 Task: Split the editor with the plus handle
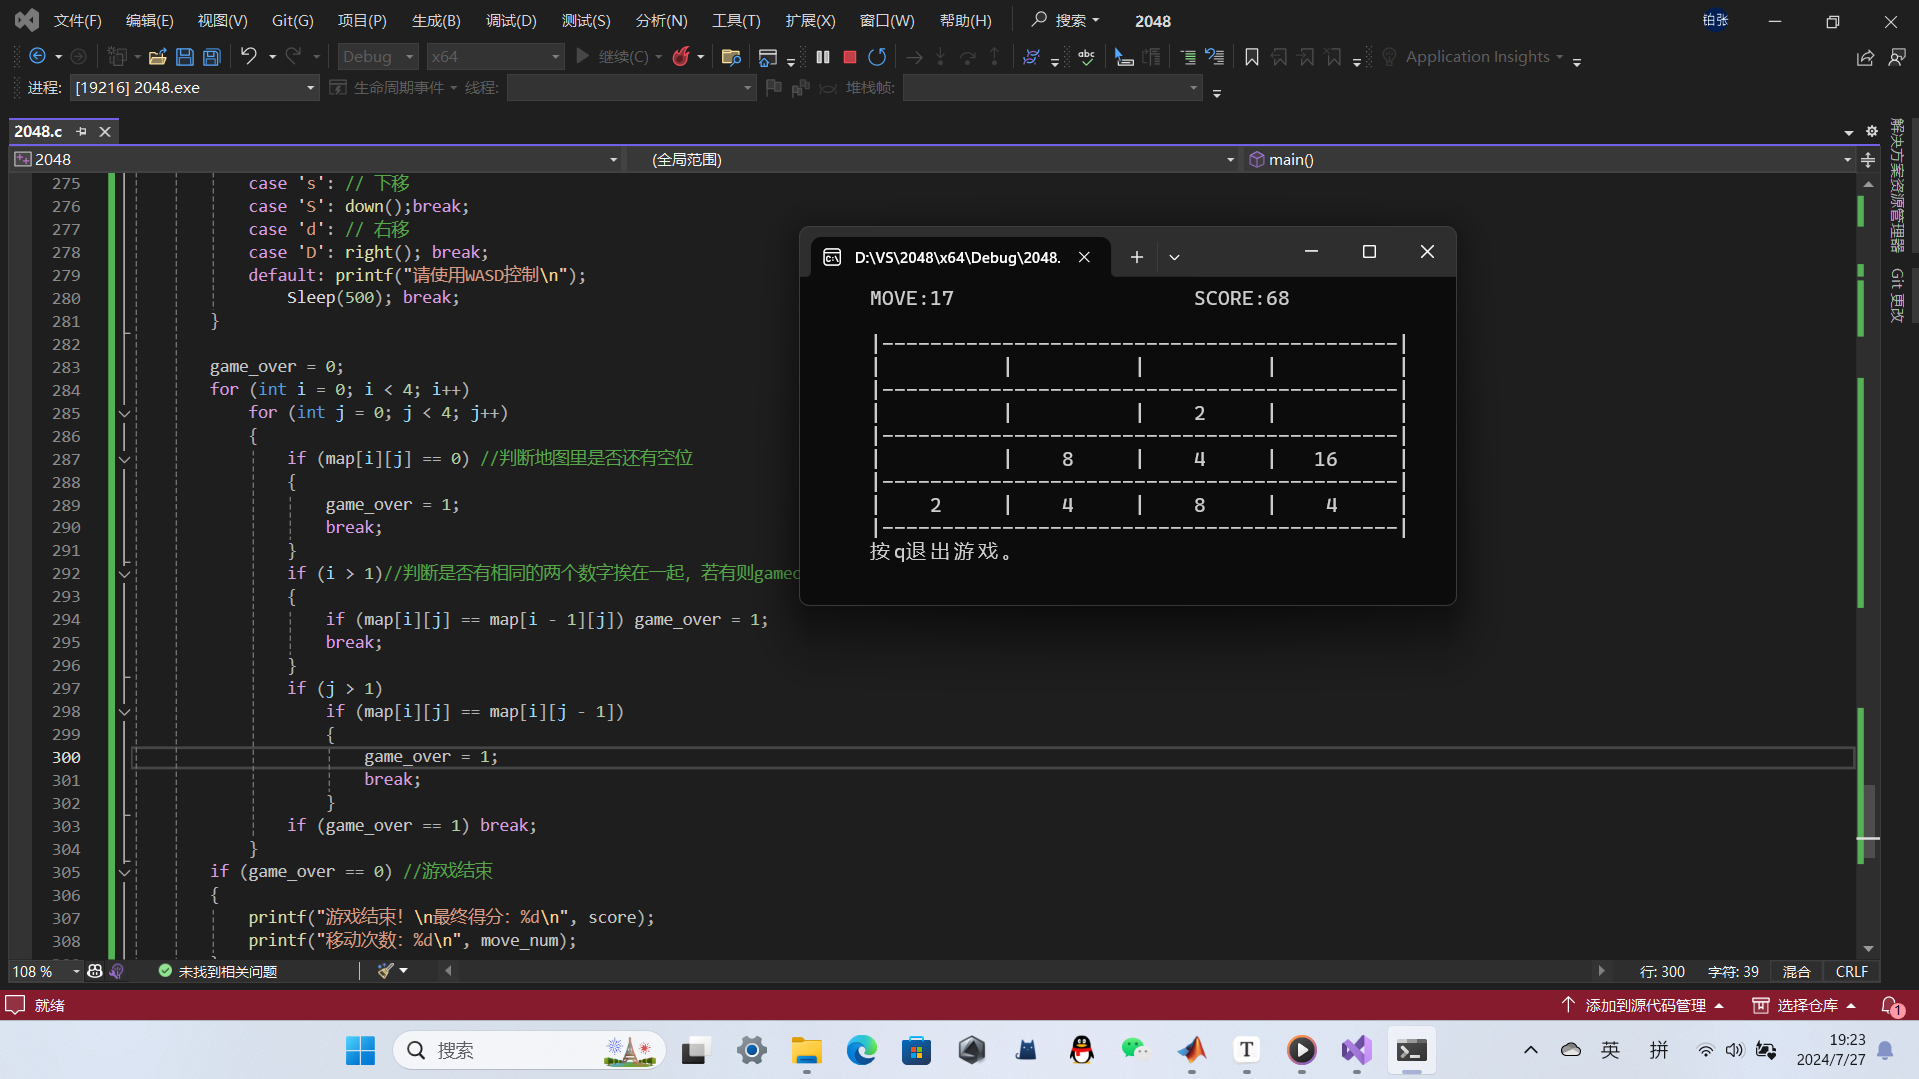(1868, 159)
